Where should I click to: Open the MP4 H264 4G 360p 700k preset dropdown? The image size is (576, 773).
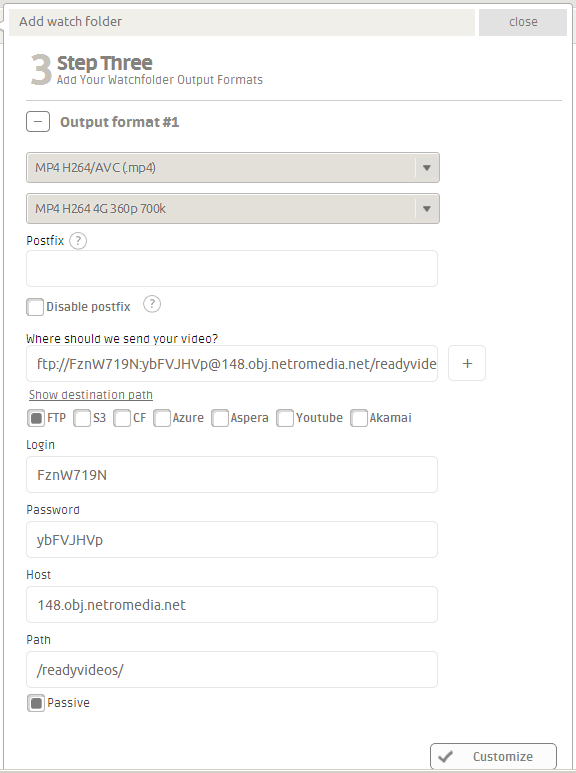pos(233,209)
